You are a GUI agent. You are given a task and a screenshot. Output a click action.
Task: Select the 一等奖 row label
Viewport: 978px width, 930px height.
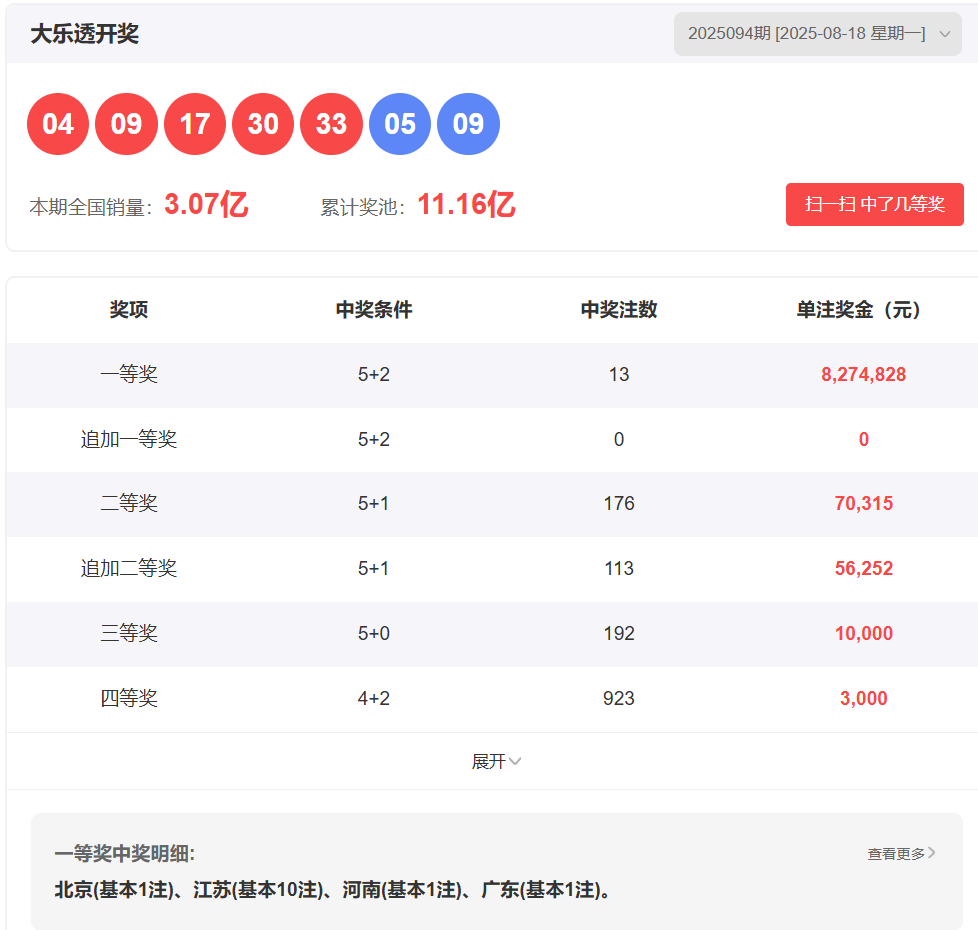pos(129,375)
